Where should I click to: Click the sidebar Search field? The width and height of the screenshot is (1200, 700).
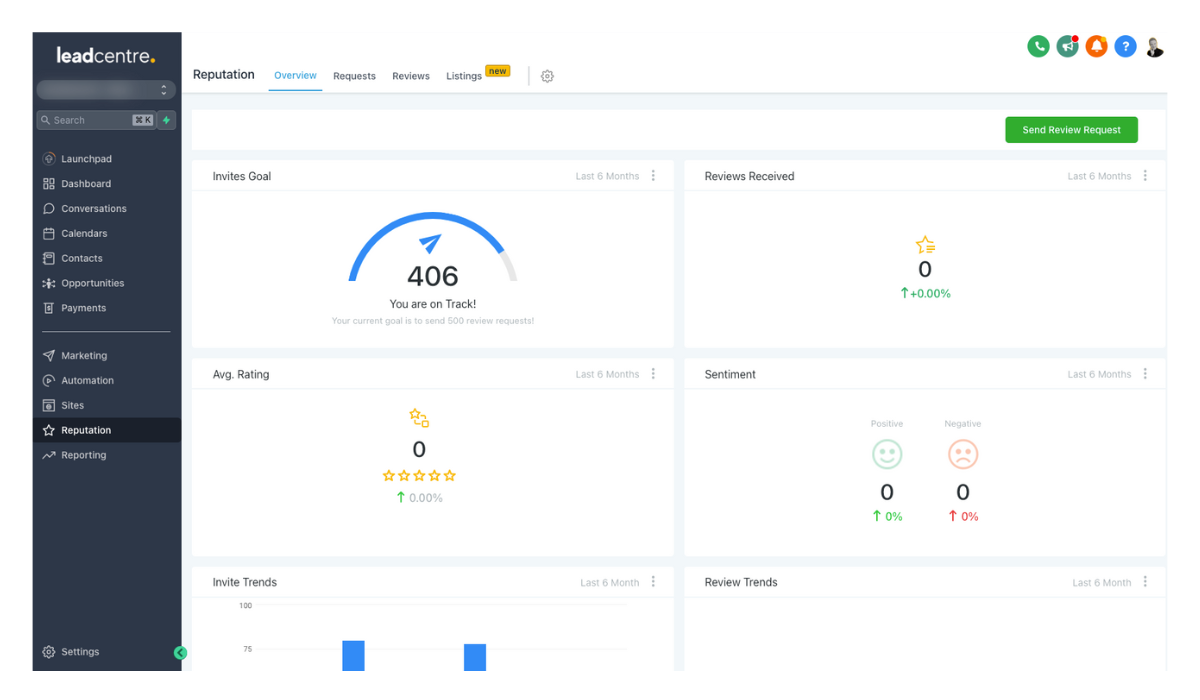coord(96,120)
